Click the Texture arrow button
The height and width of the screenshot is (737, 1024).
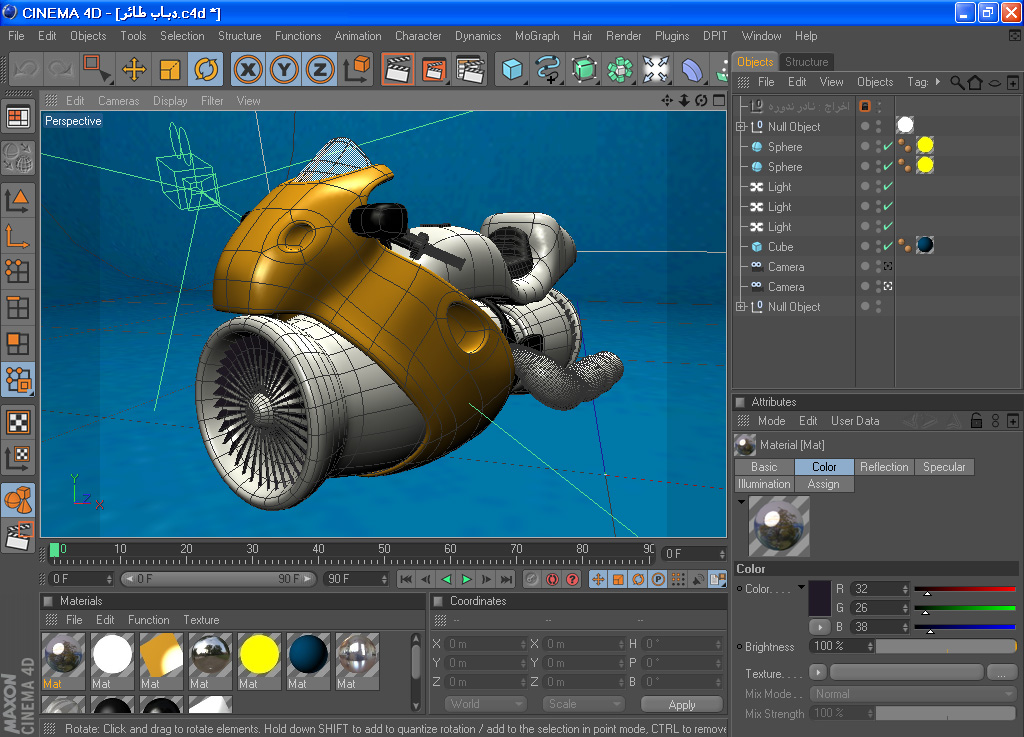[818, 672]
